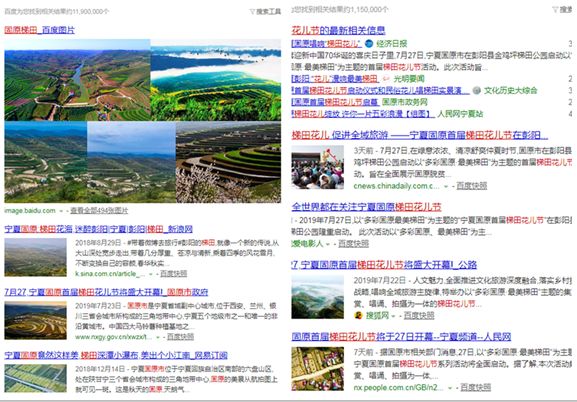Open the cloud-covered green terrace image
Screen dimensions: 577x402
[x=216, y=80]
